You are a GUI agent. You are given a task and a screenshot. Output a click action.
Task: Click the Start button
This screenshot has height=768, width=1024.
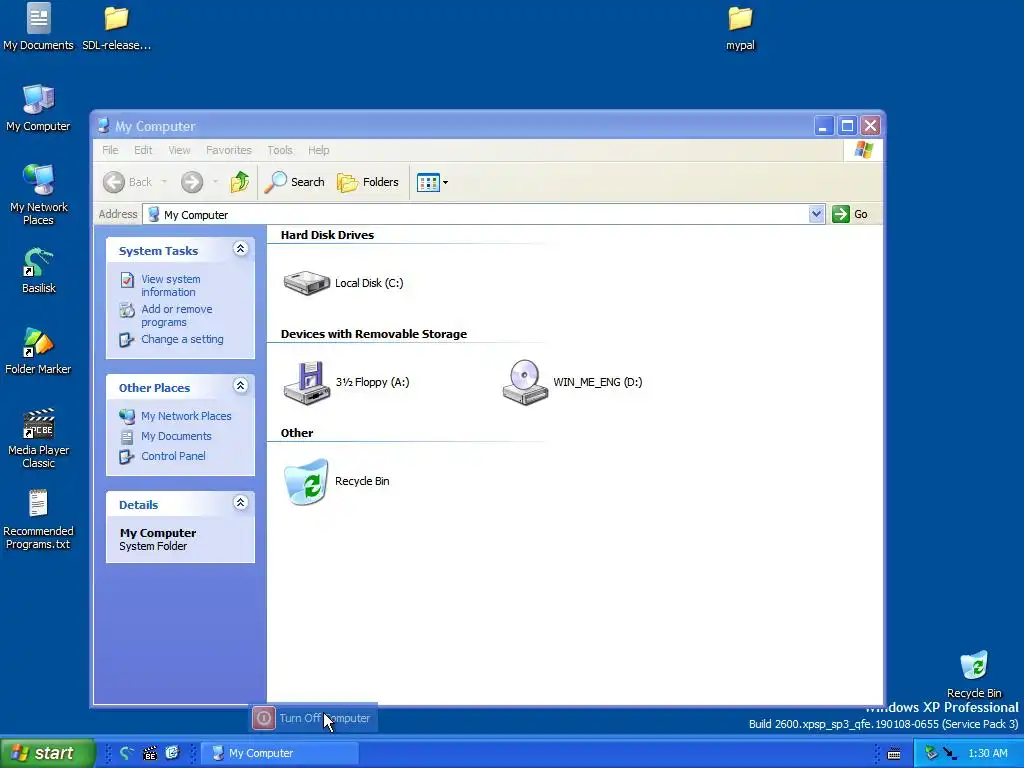[47, 753]
